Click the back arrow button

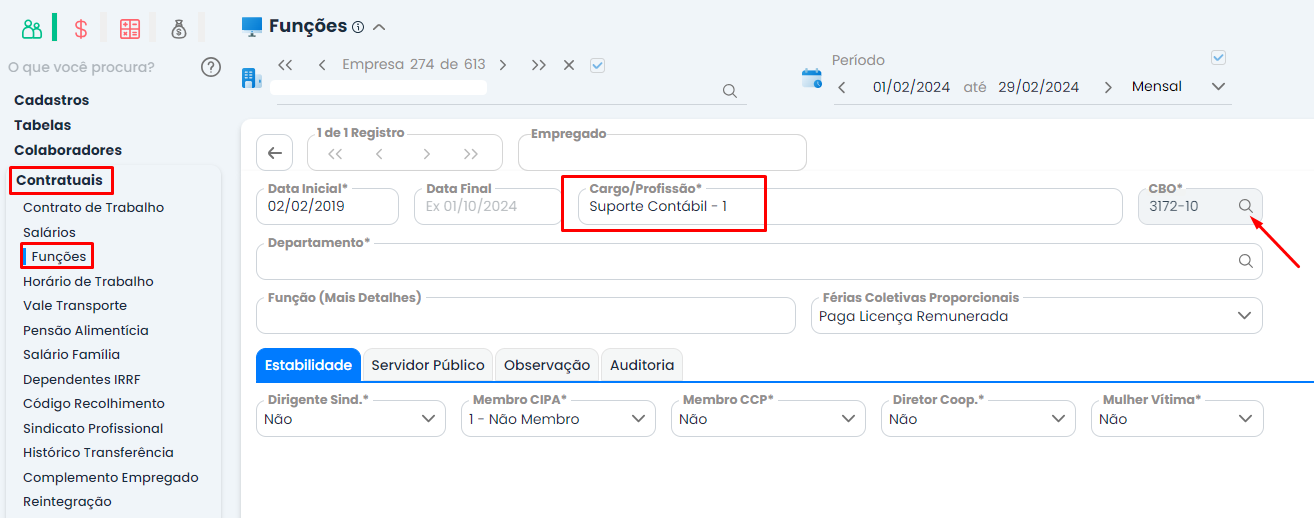click(x=274, y=153)
